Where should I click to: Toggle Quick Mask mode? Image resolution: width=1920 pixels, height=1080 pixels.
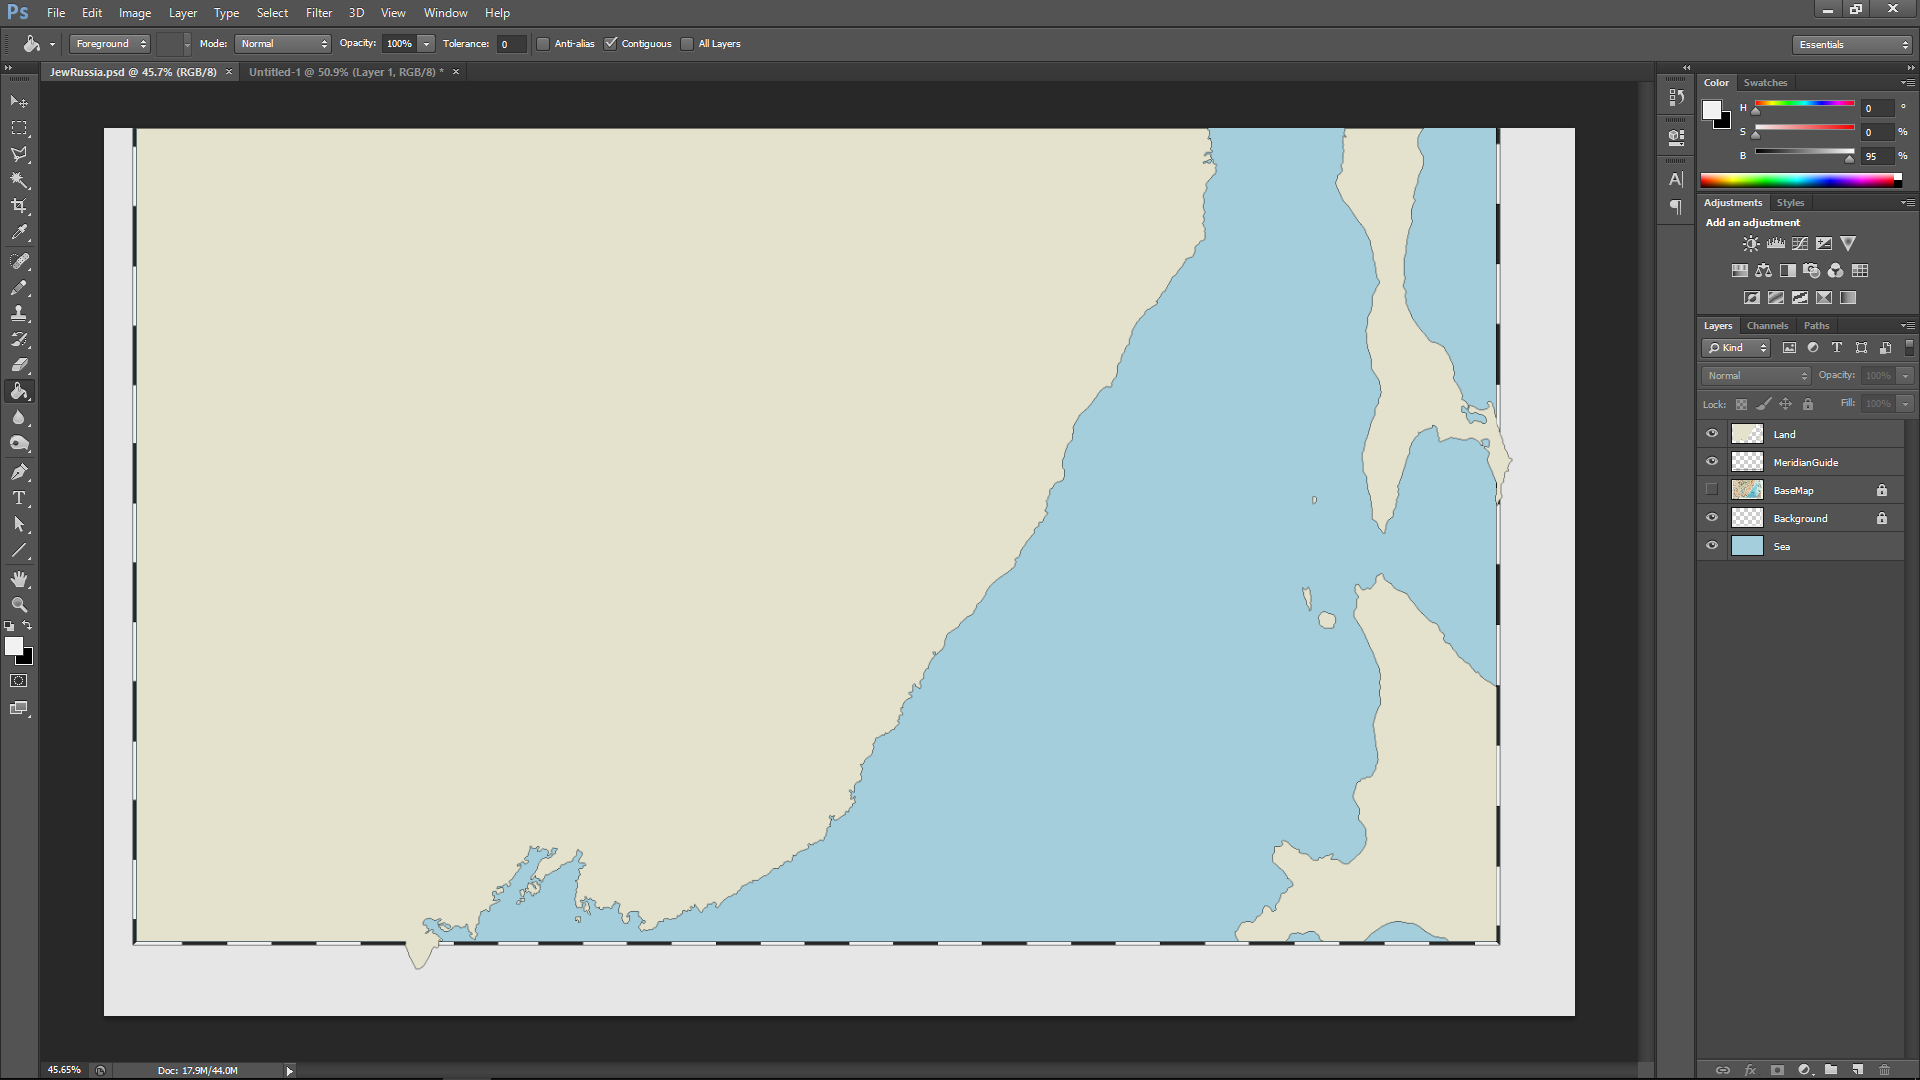pos(19,681)
